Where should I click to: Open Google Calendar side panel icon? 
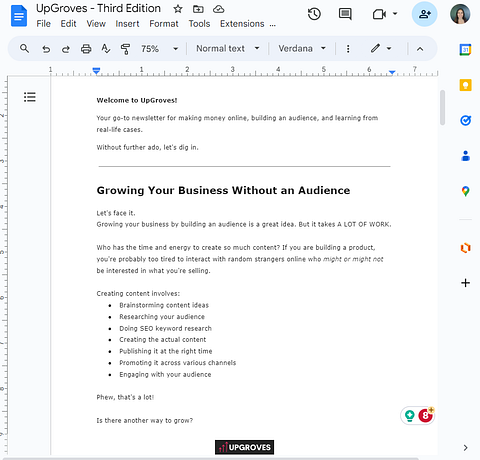(x=466, y=50)
